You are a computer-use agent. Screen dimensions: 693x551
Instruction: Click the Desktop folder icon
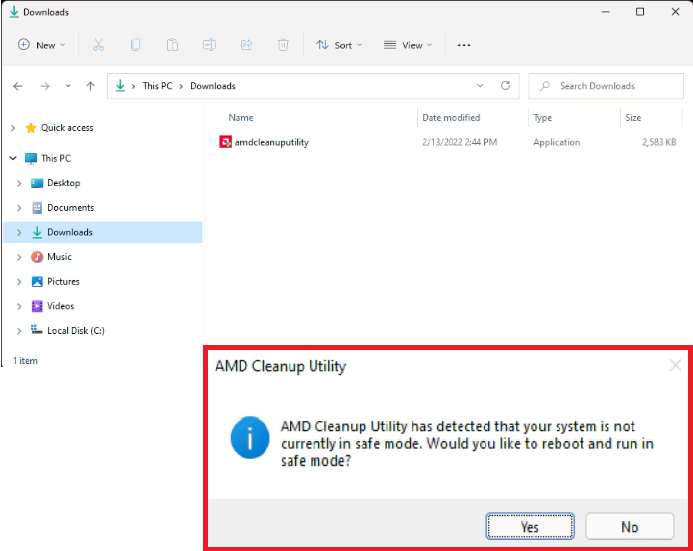click(x=37, y=183)
